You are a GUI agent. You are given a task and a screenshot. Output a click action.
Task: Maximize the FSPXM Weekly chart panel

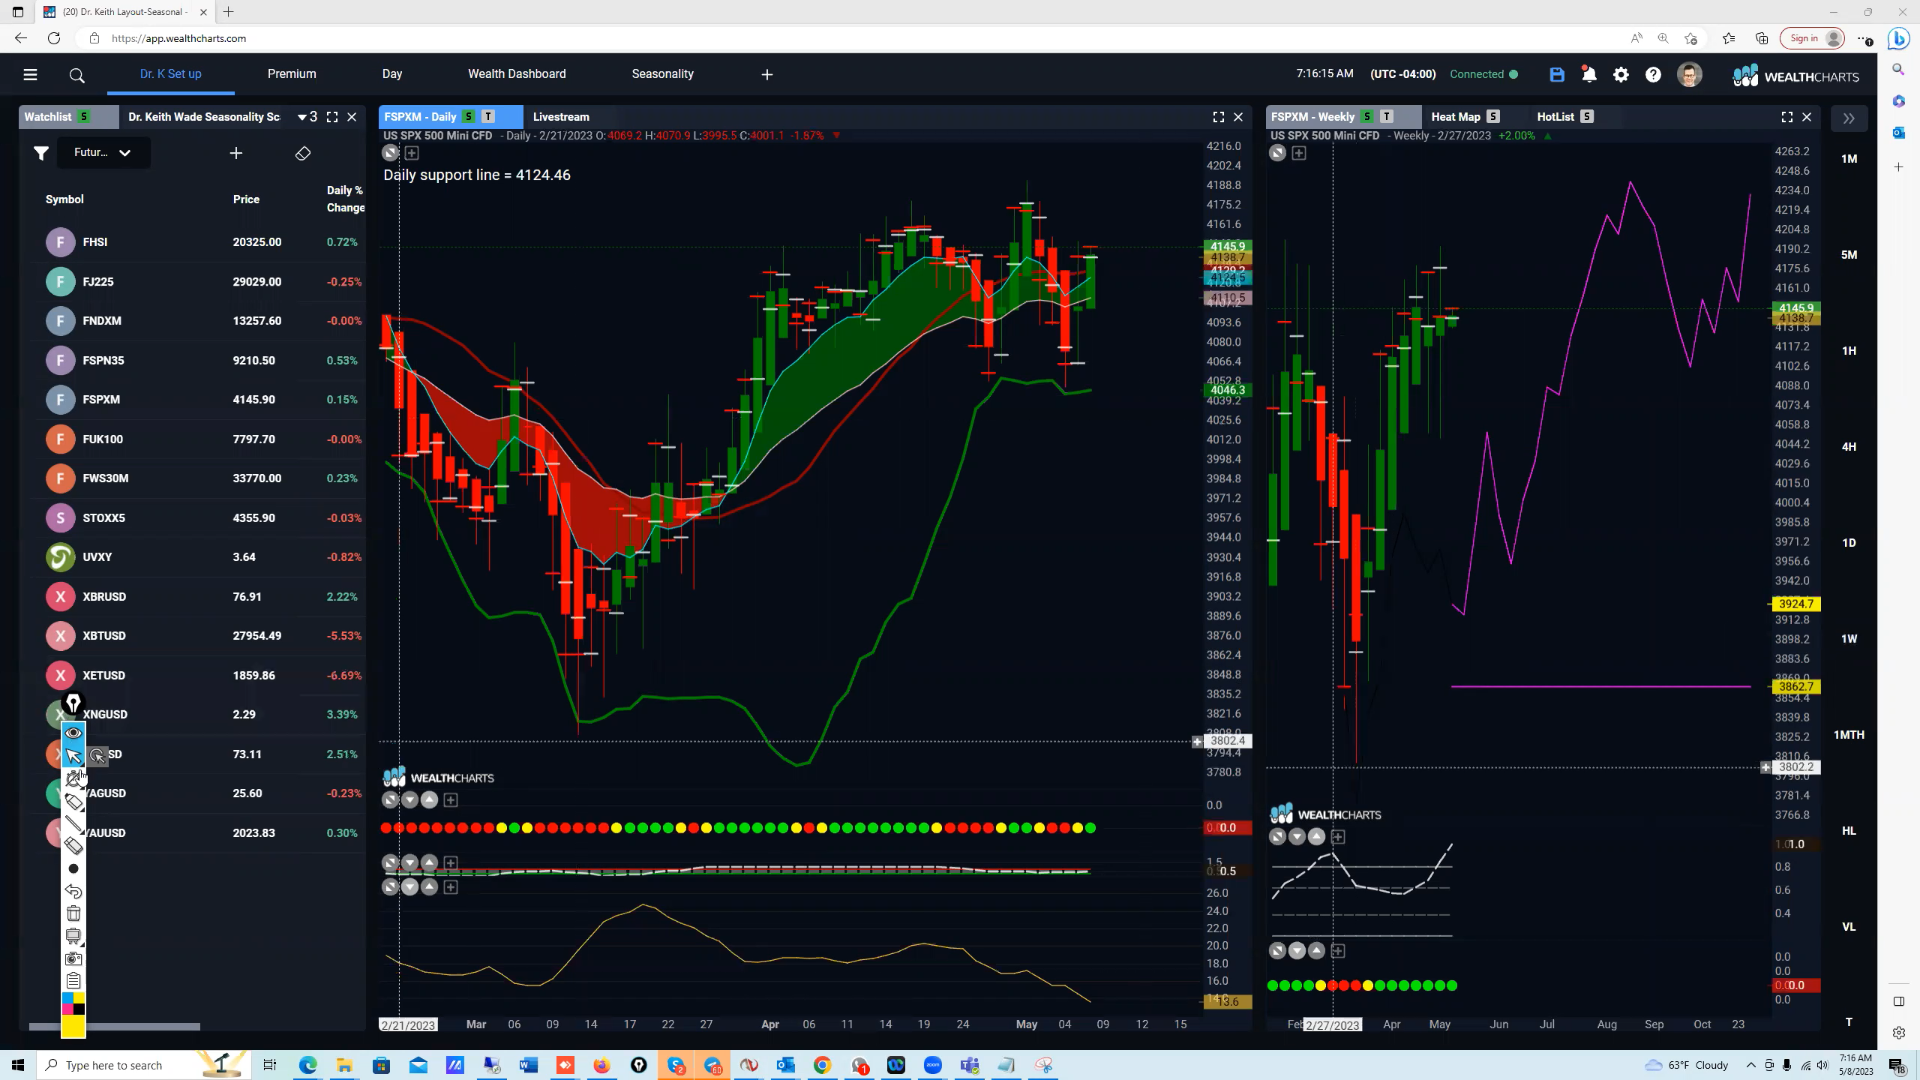[1787, 117]
